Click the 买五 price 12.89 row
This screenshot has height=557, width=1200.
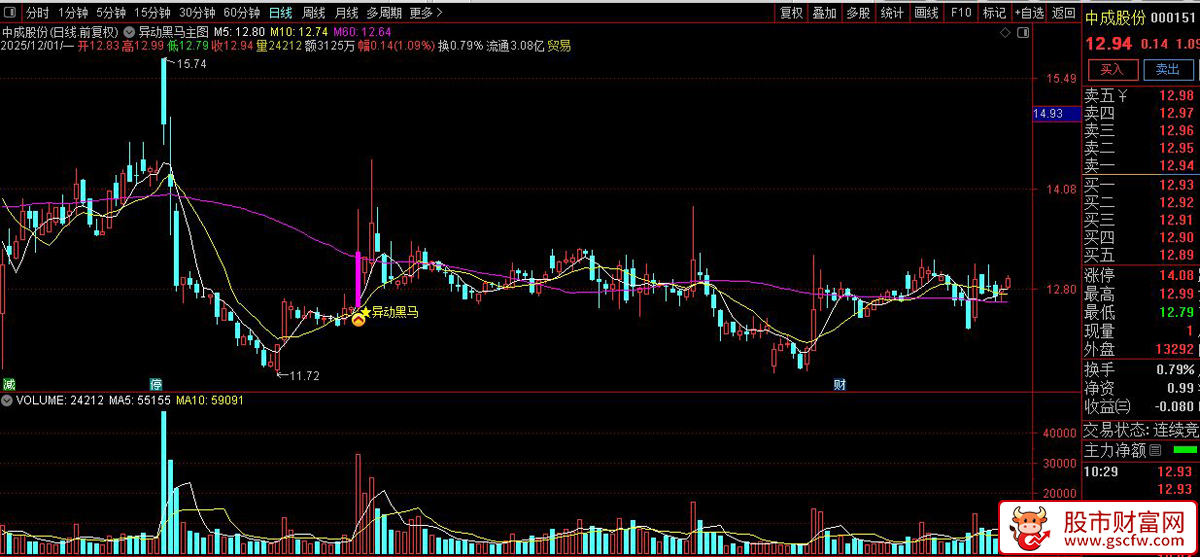coord(1141,256)
